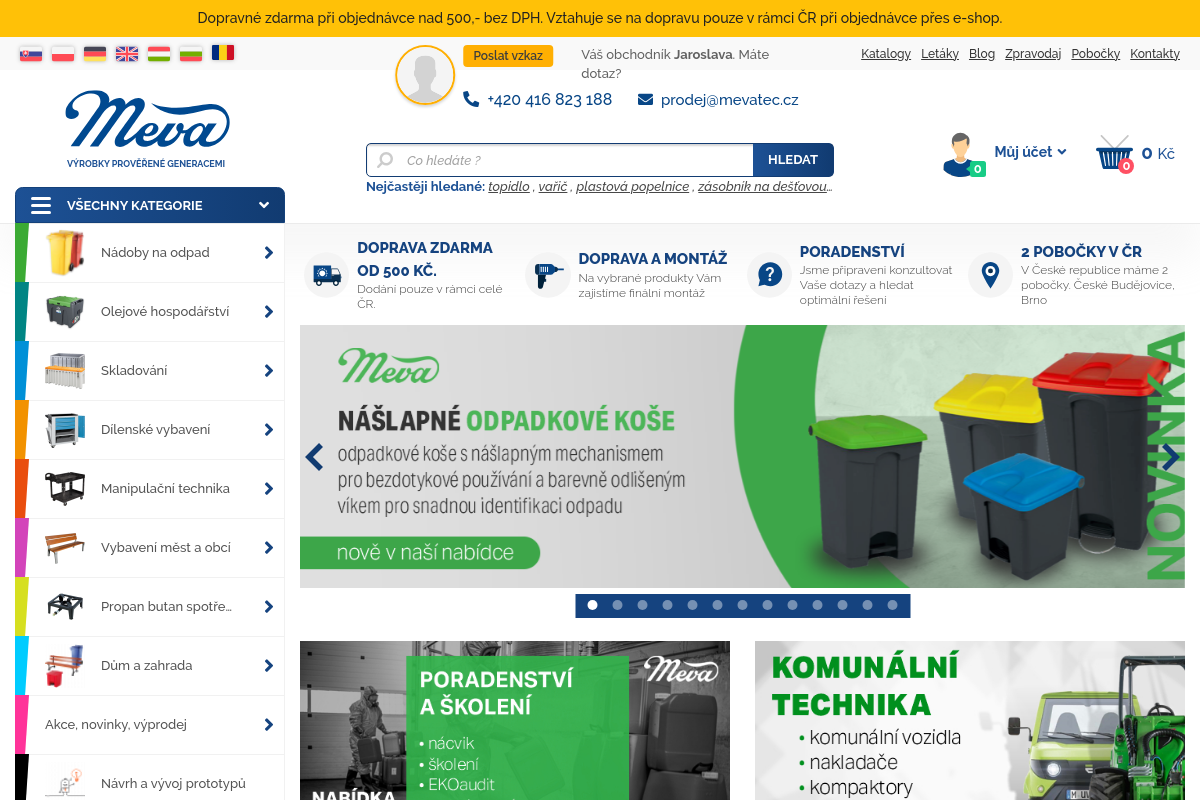Click the topidlo suggested search
Viewport: 1200px width, 800px height.
(x=509, y=187)
